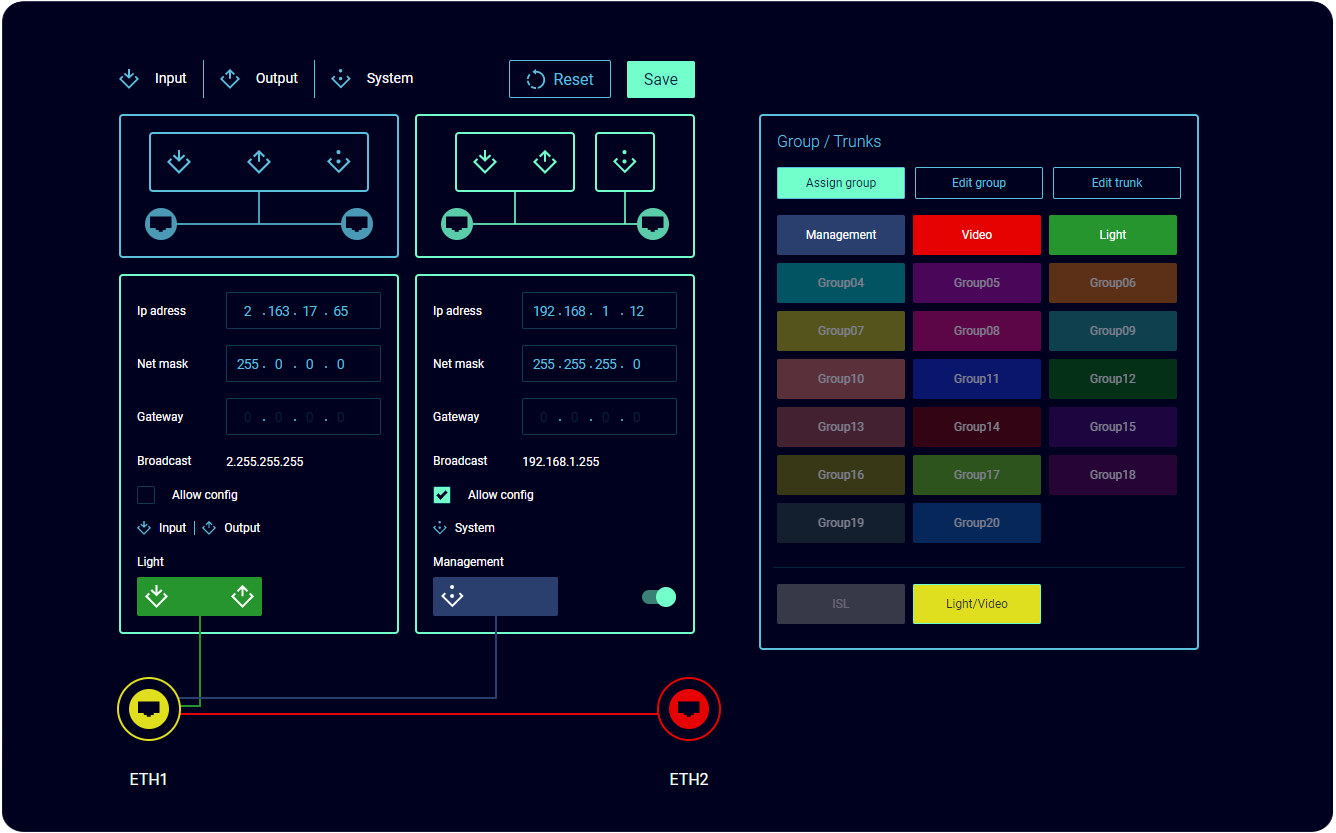
Task: Click the Edit trunk button
Action: 1116,183
